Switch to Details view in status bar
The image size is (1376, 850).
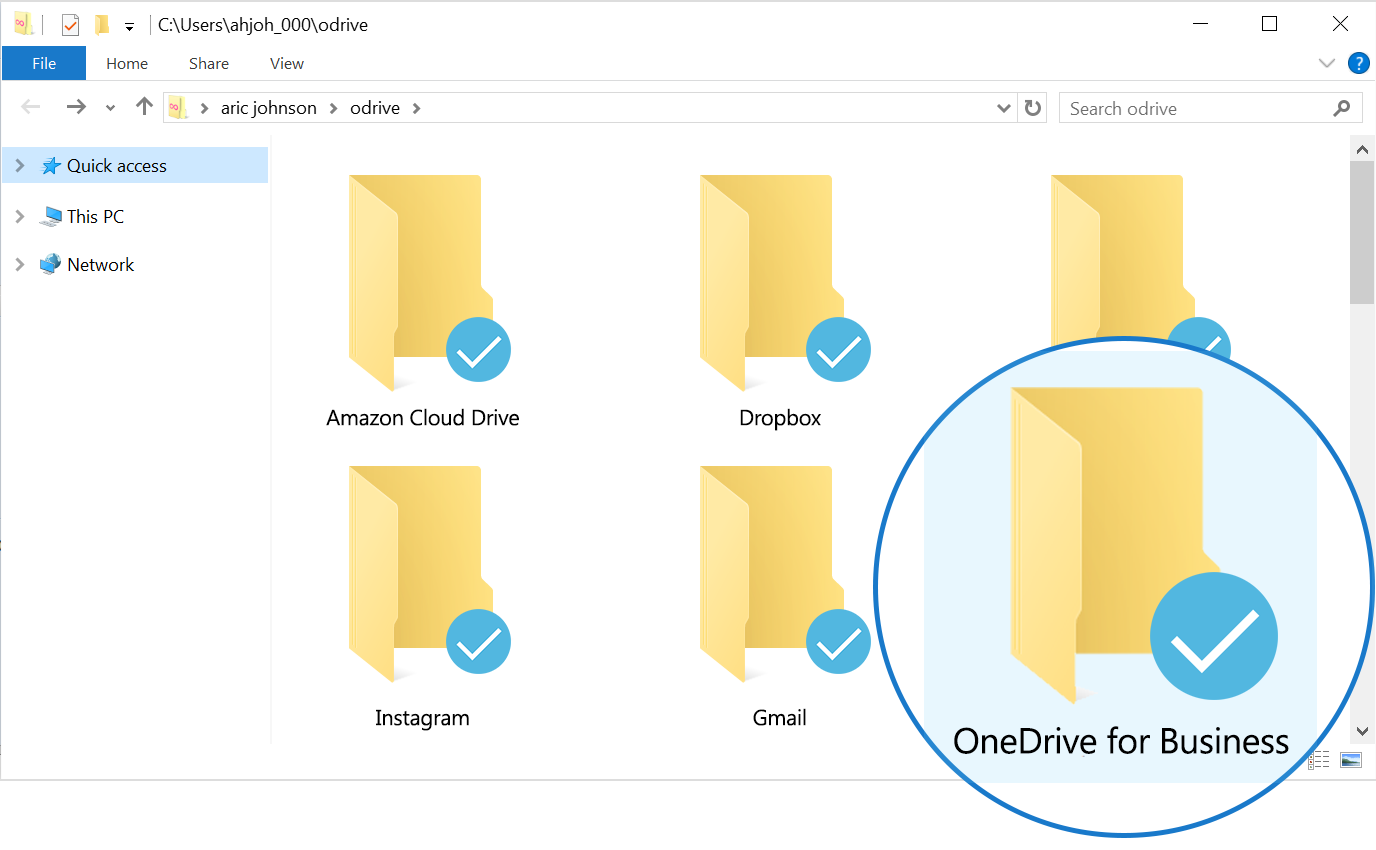(x=1318, y=760)
